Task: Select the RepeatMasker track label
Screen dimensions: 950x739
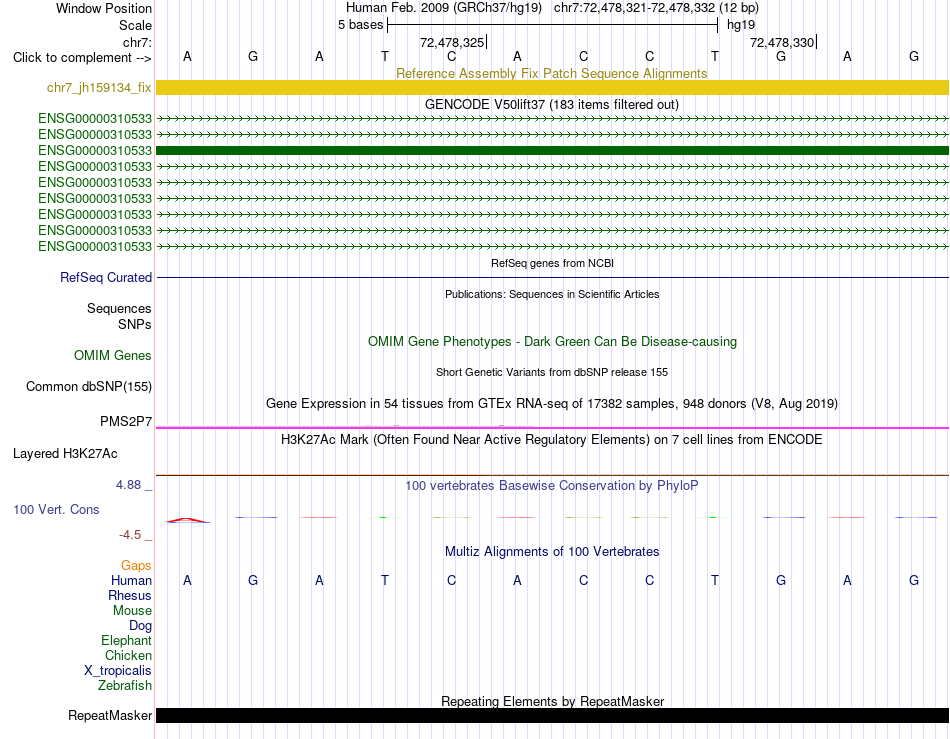Action: pyautogui.click(x=110, y=715)
